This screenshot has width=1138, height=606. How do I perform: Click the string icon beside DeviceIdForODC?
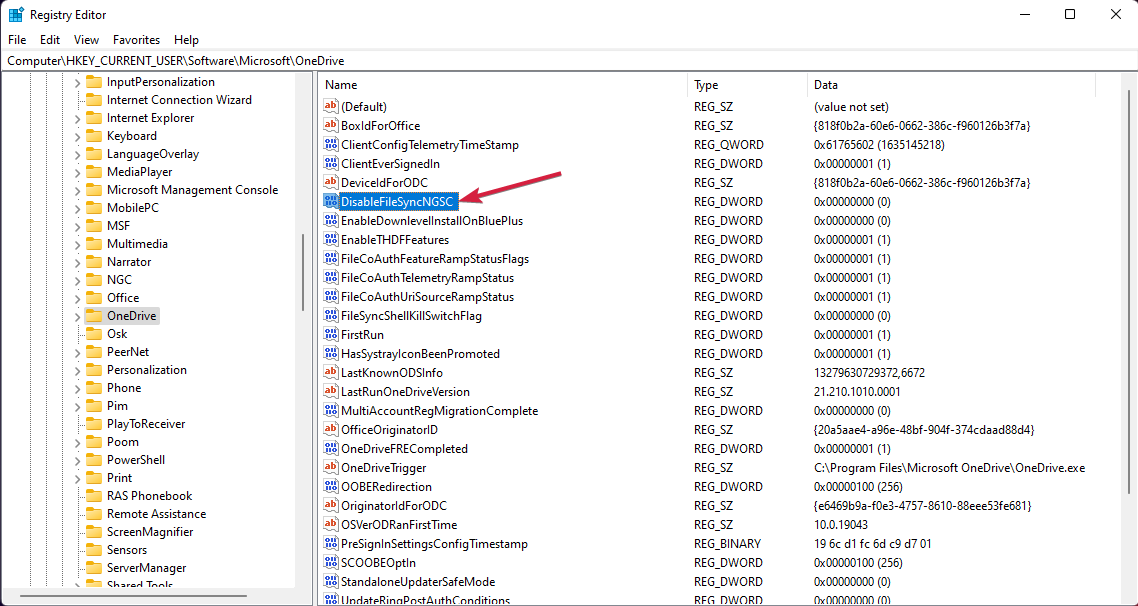click(331, 182)
